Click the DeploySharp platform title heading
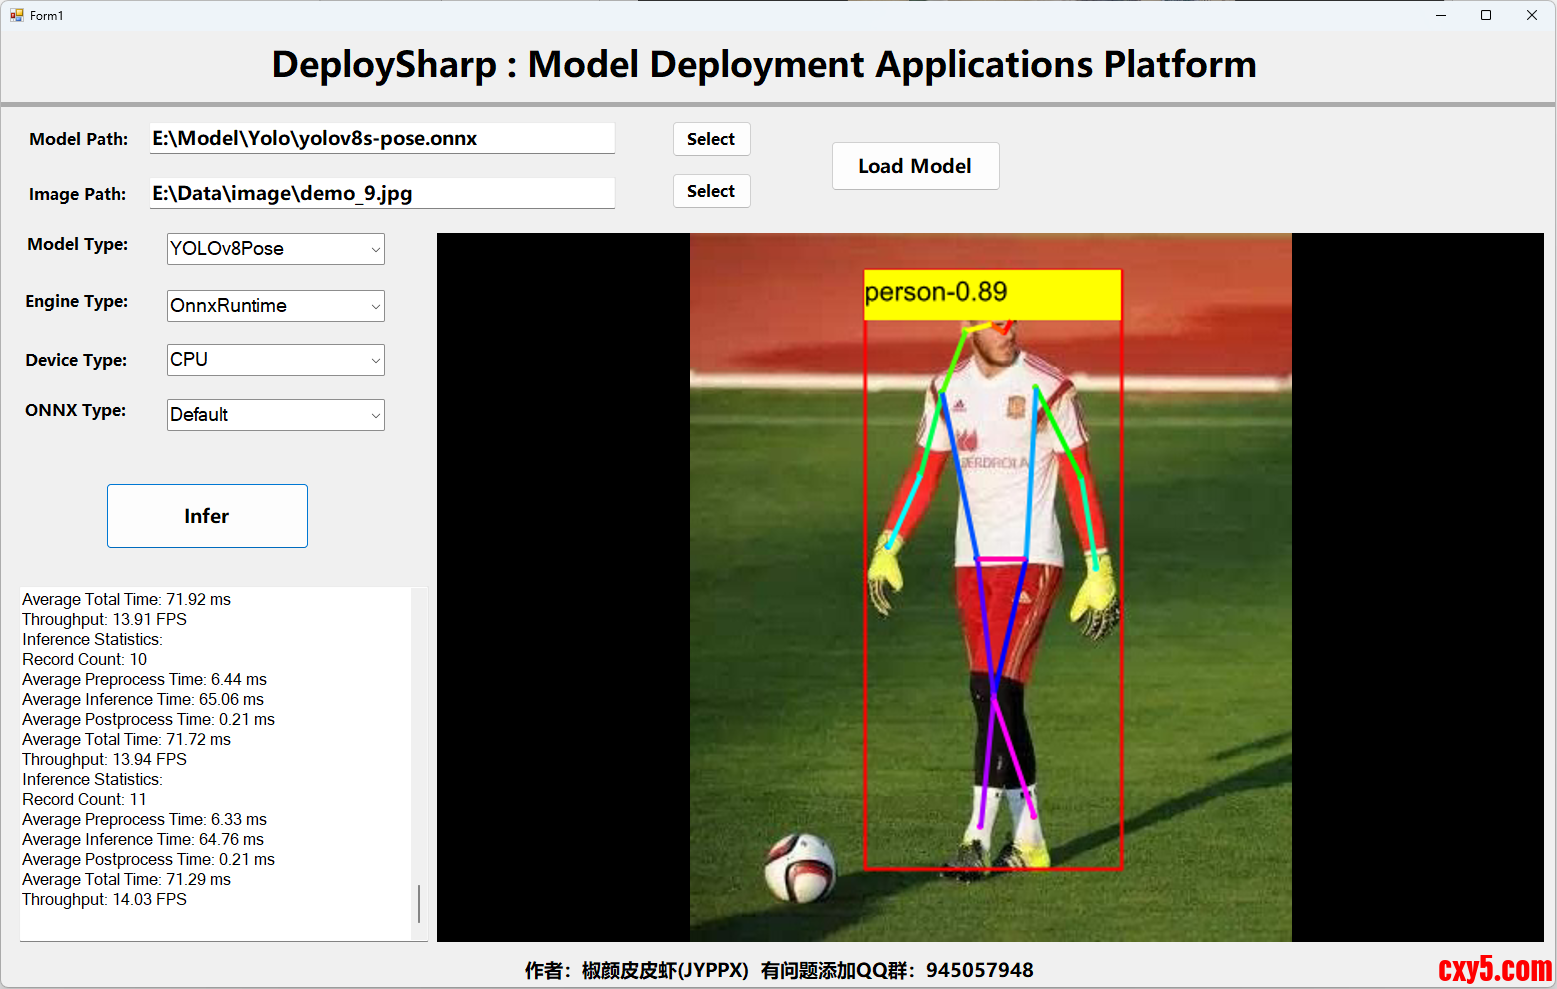This screenshot has width=1557, height=989. point(764,65)
